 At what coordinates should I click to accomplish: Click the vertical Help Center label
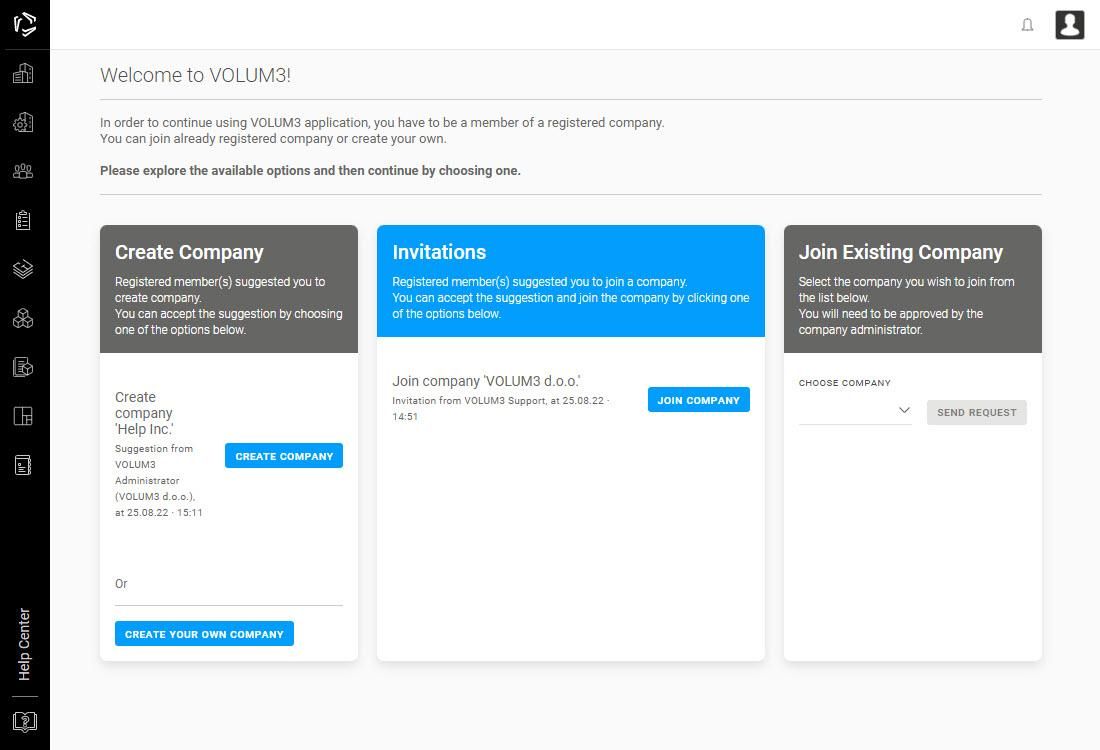pyautogui.click(x=25, y=644)
